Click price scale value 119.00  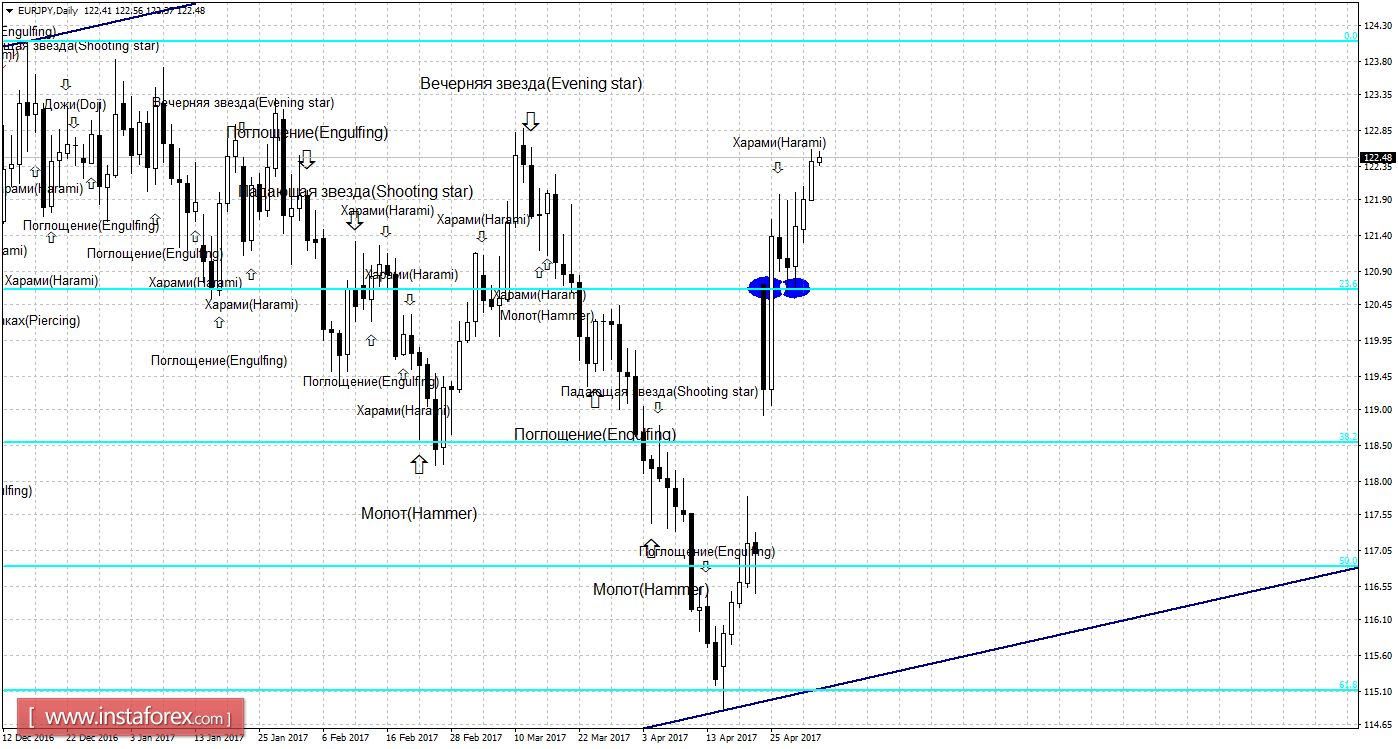point(1379,410)
